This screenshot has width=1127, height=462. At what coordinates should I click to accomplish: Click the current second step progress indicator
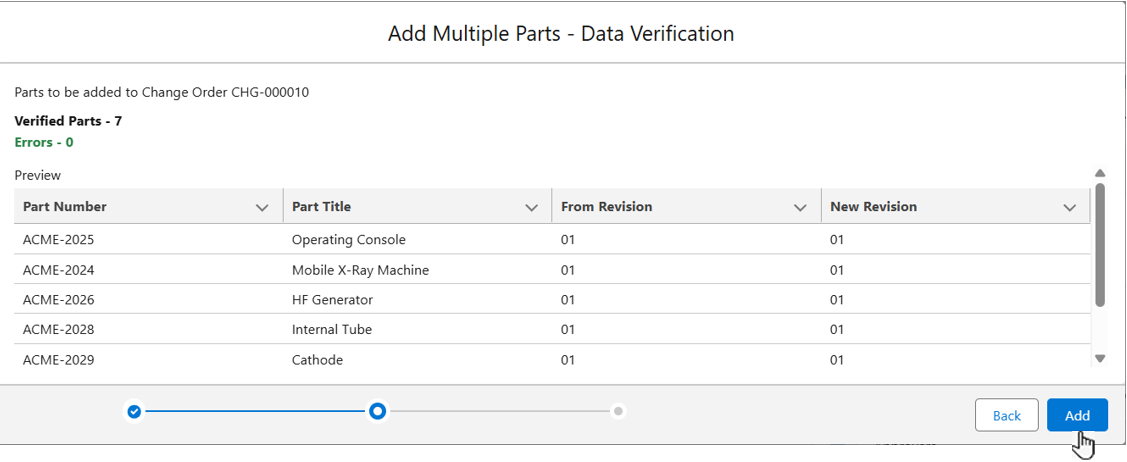[377, 411]
